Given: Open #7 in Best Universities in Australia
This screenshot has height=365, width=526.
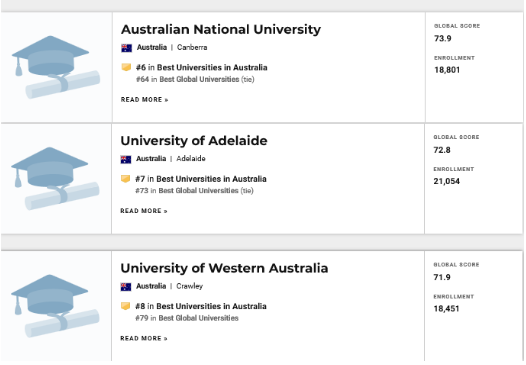Looking at the screenshot, I should [x=201, y=179].
